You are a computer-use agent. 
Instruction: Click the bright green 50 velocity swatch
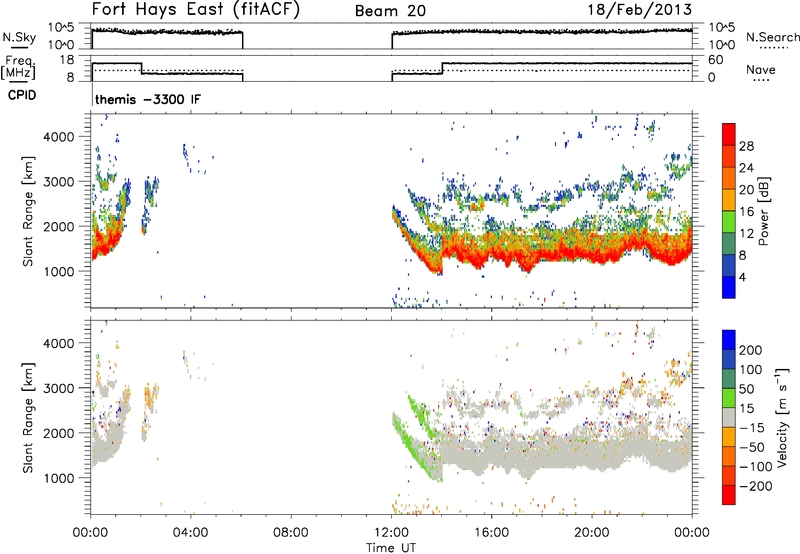(729, 398)
